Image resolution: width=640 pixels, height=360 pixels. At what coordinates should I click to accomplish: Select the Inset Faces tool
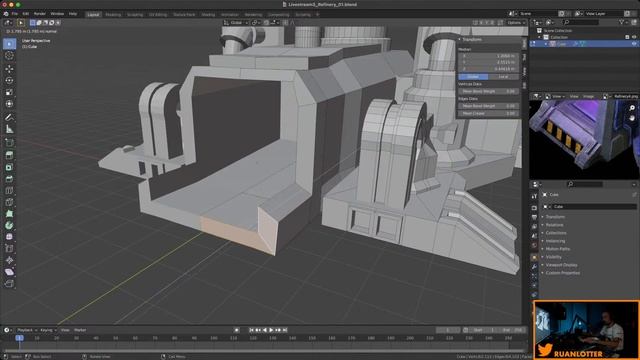[x=9, y=167]
